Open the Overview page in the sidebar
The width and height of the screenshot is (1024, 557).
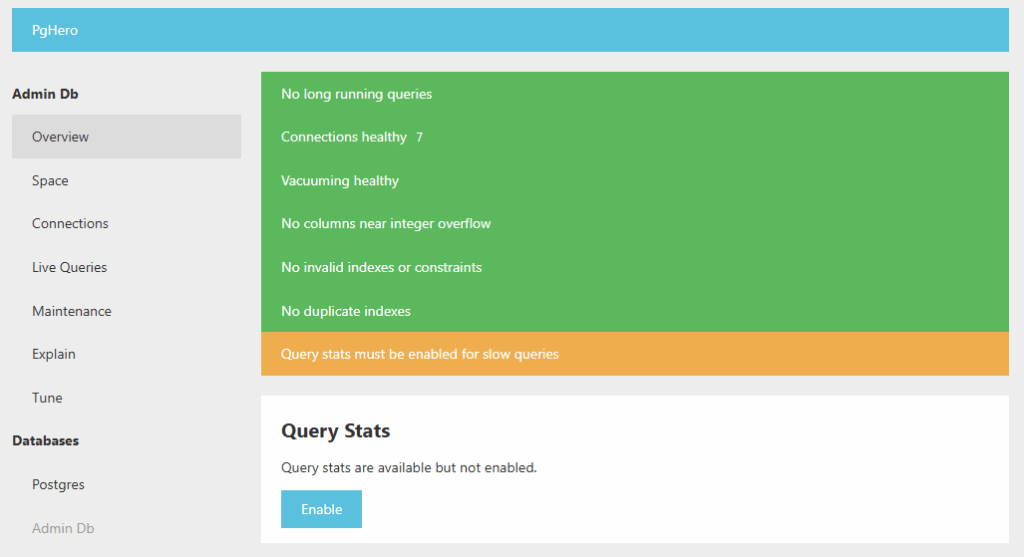pos(60,137)
